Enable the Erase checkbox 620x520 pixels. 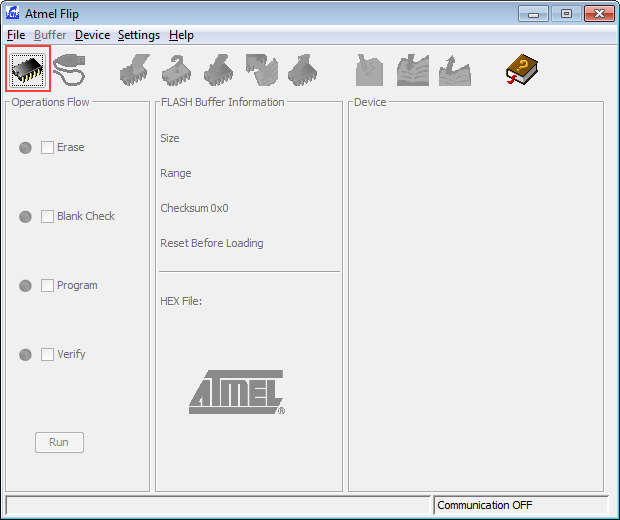(47, 147)
